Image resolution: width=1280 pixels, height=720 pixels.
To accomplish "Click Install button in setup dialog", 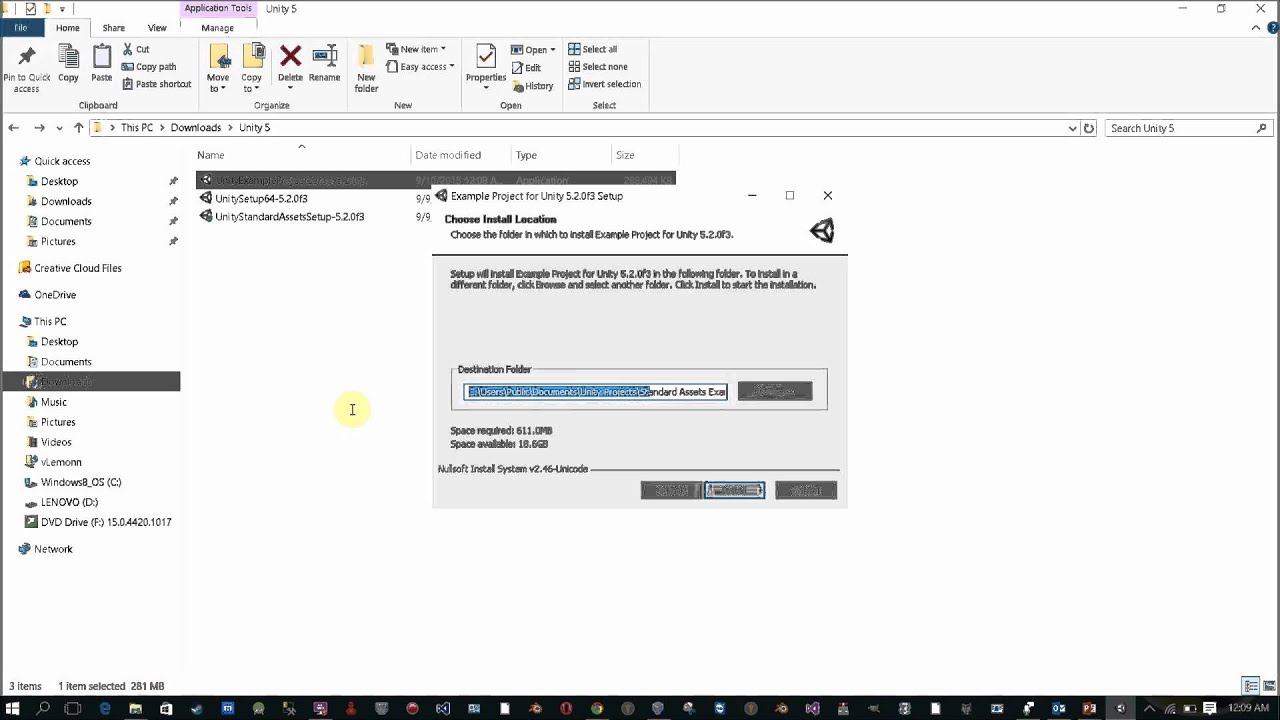I will pos(734,490).
